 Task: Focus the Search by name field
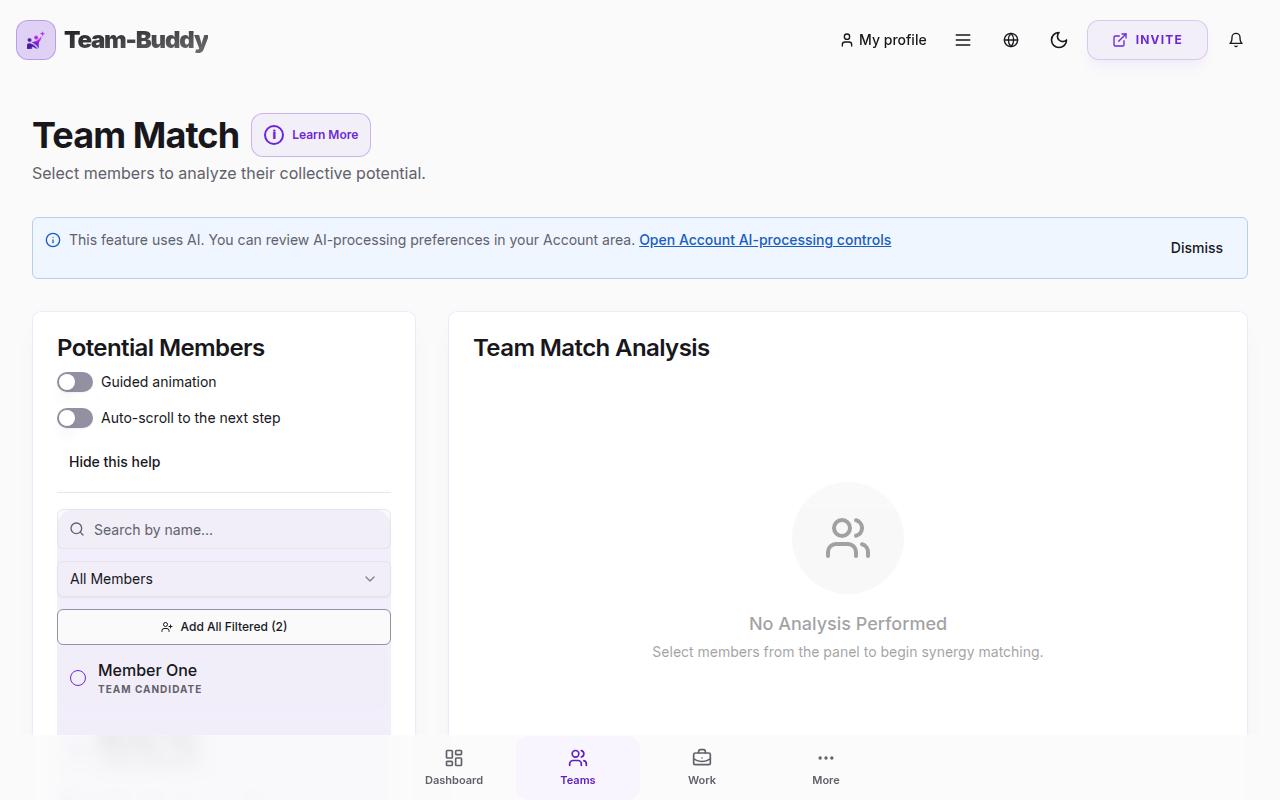tap(224, 529)
